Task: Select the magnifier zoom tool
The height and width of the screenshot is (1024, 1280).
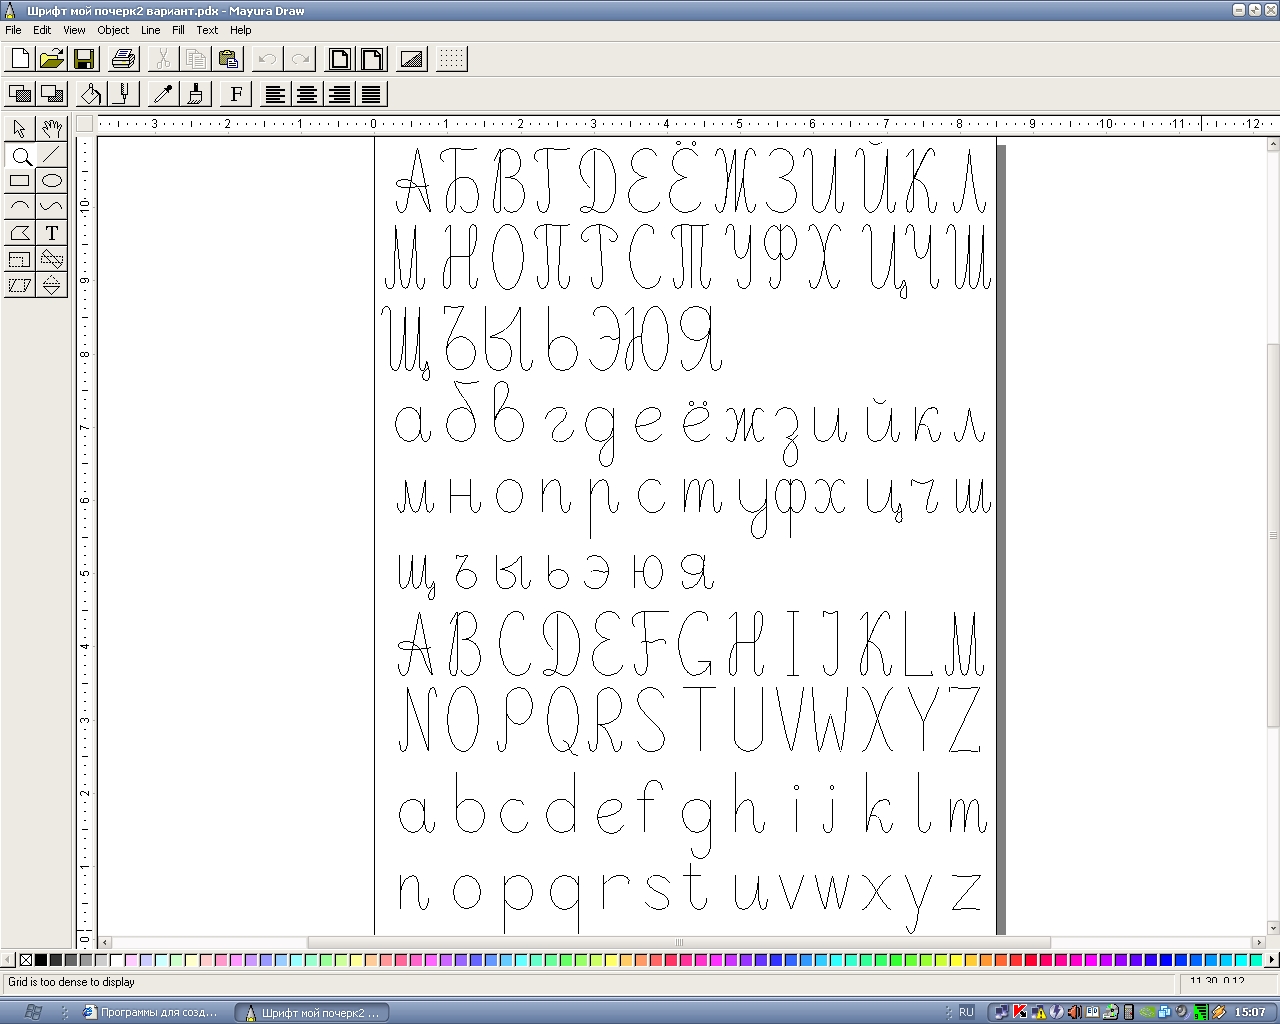Action: (x=20, y=155)
